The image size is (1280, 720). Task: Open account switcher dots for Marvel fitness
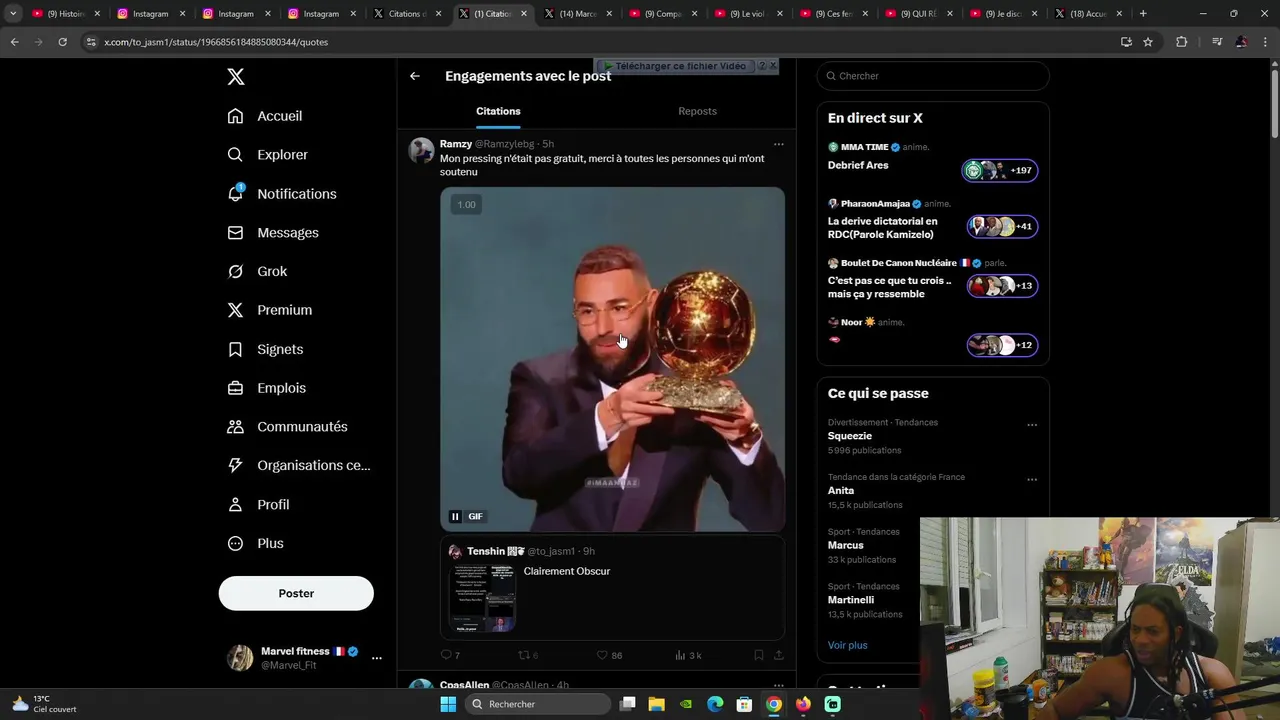pos(376,658)
